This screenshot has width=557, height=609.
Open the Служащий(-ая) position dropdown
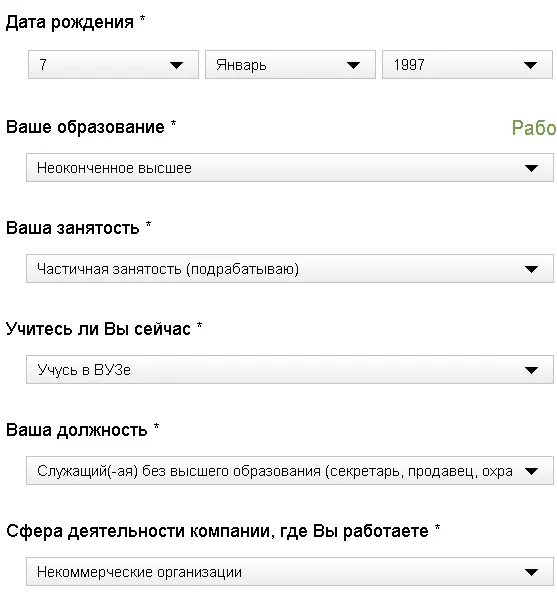(290, 470)
